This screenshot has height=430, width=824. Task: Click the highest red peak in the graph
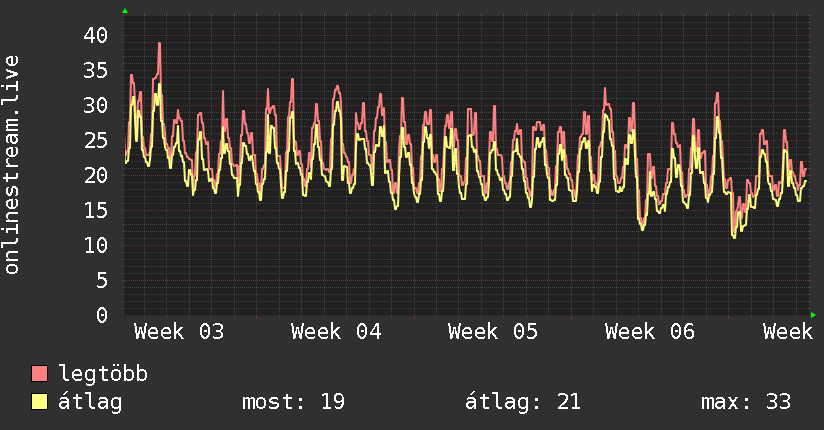coord(159,44)
